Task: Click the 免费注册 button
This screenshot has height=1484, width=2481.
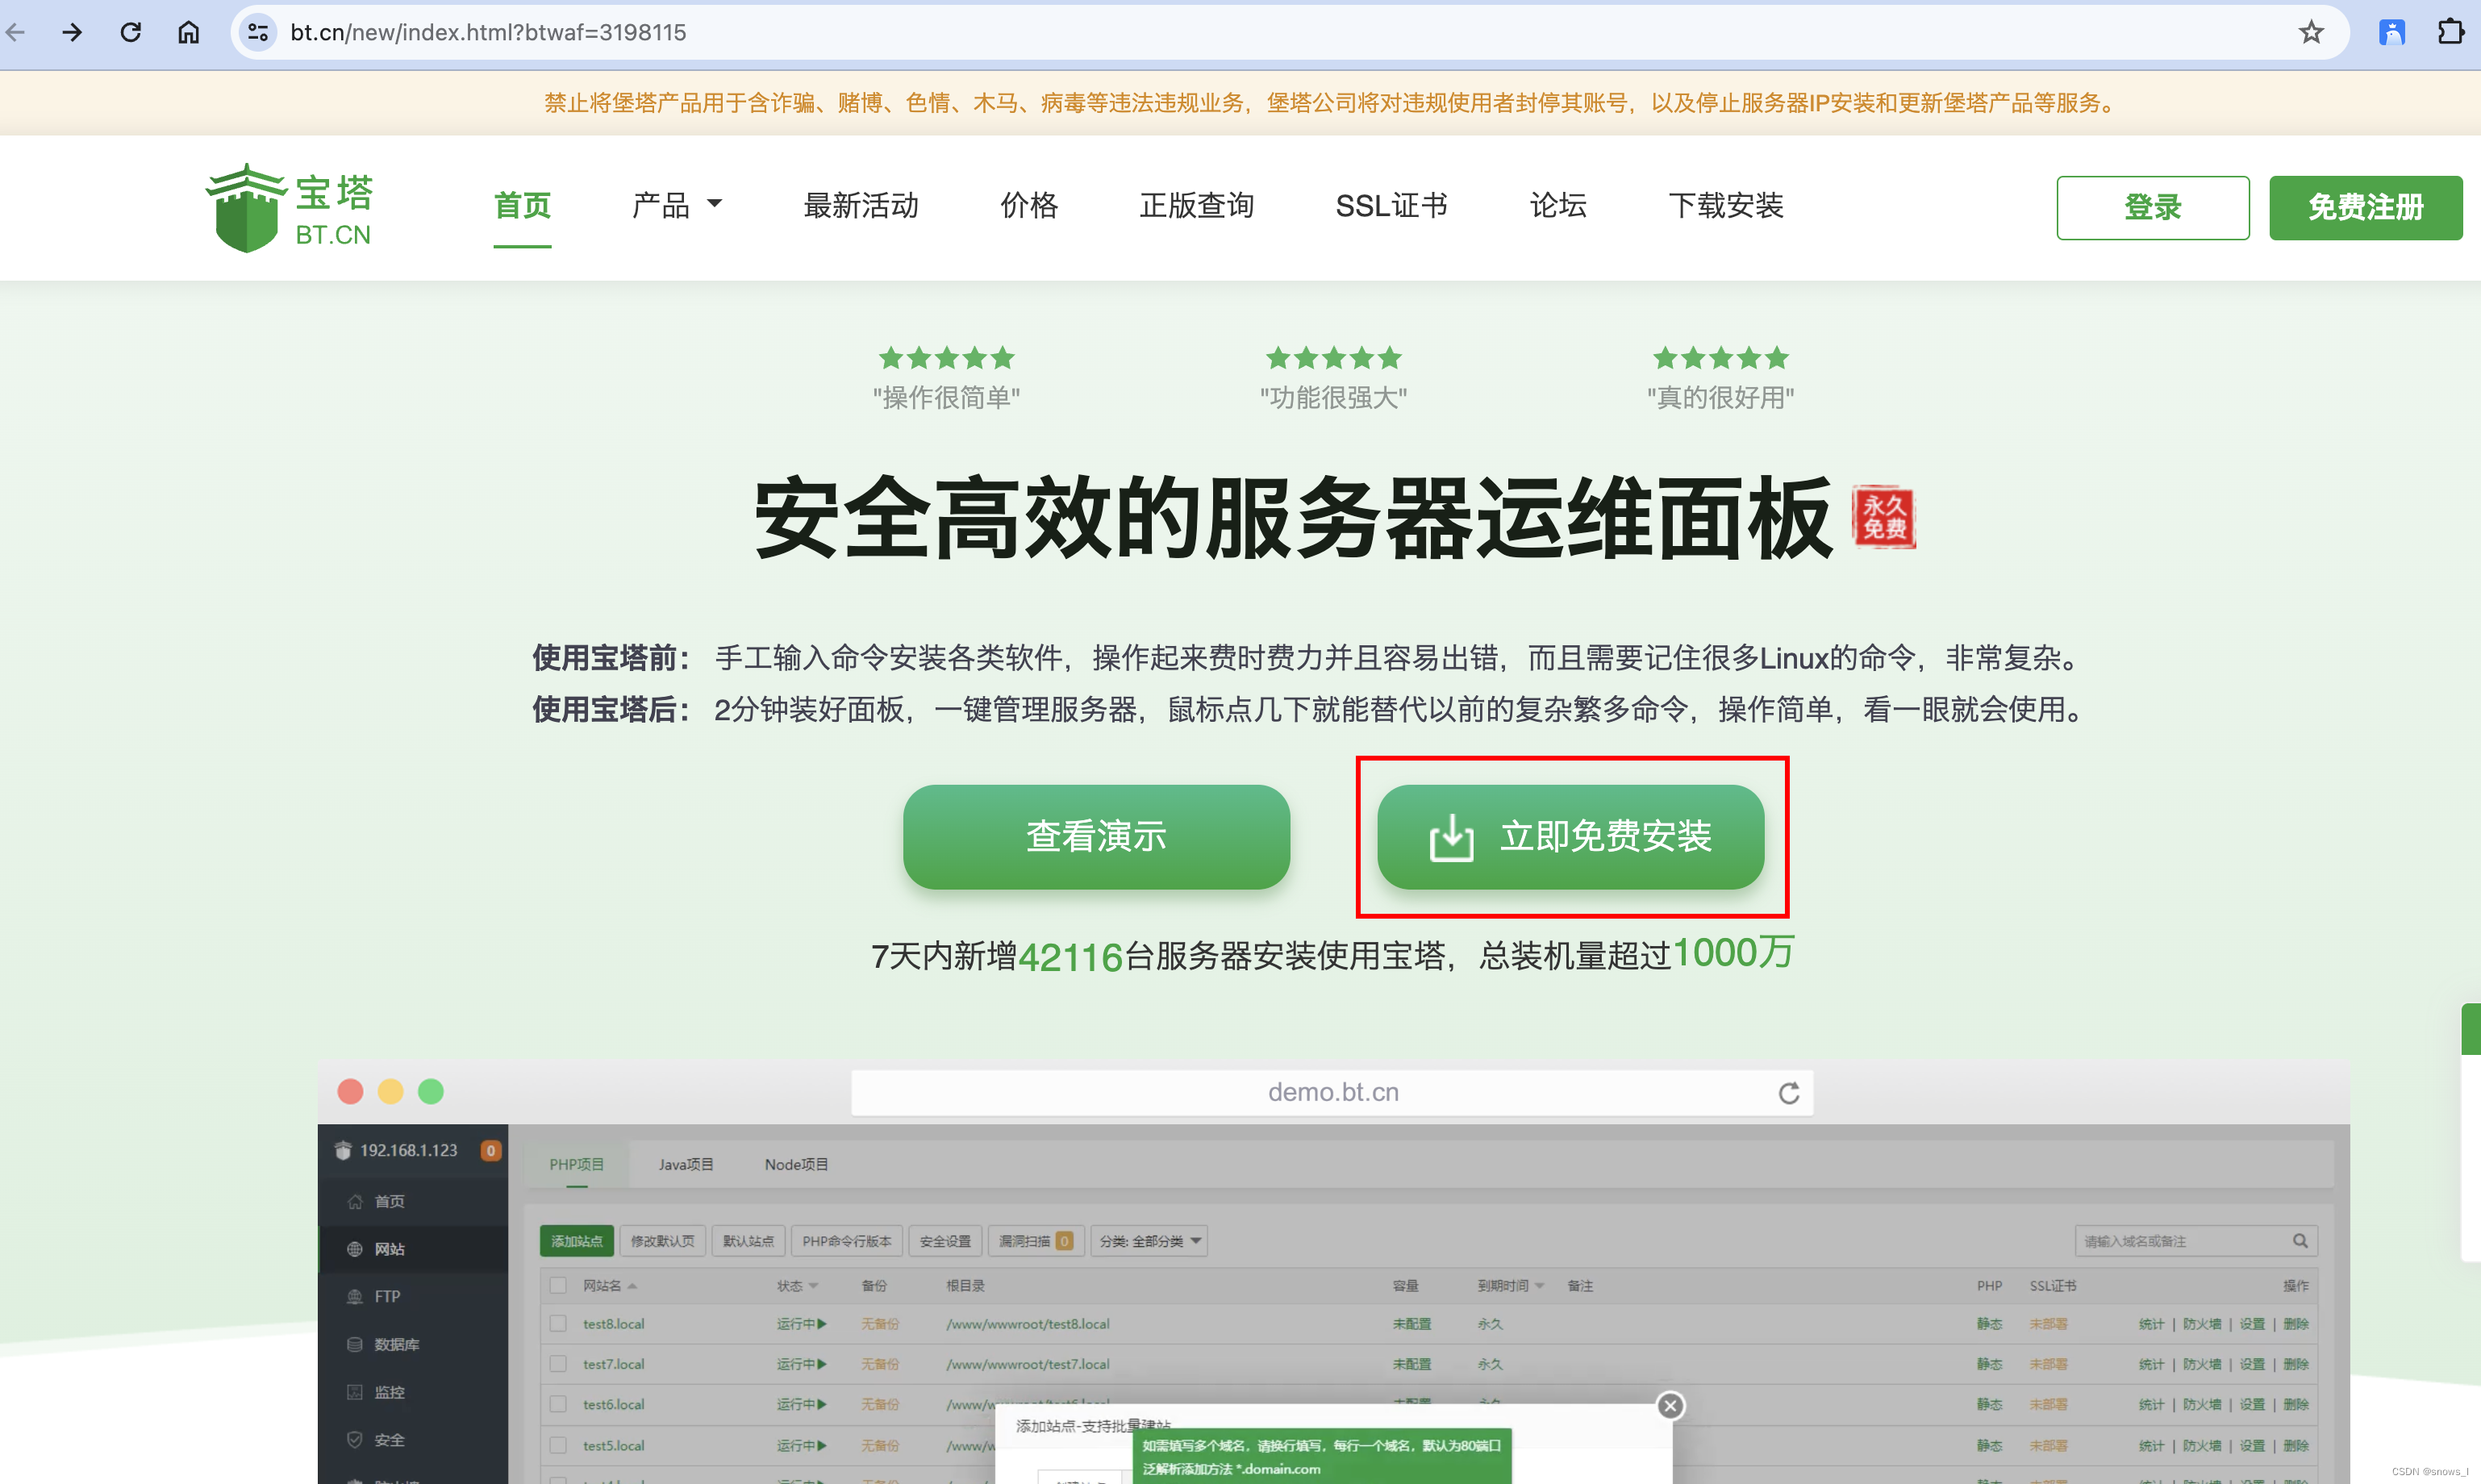Action: [2366, 208]
